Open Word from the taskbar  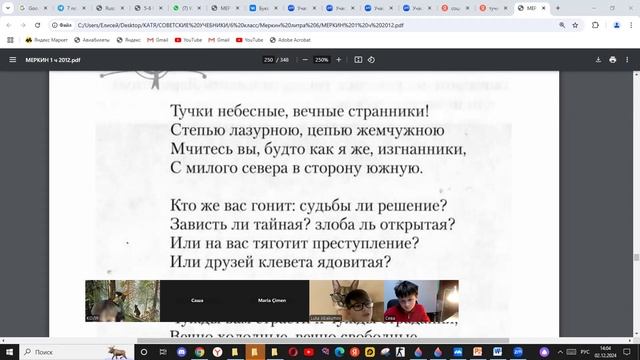coord(497,352)
